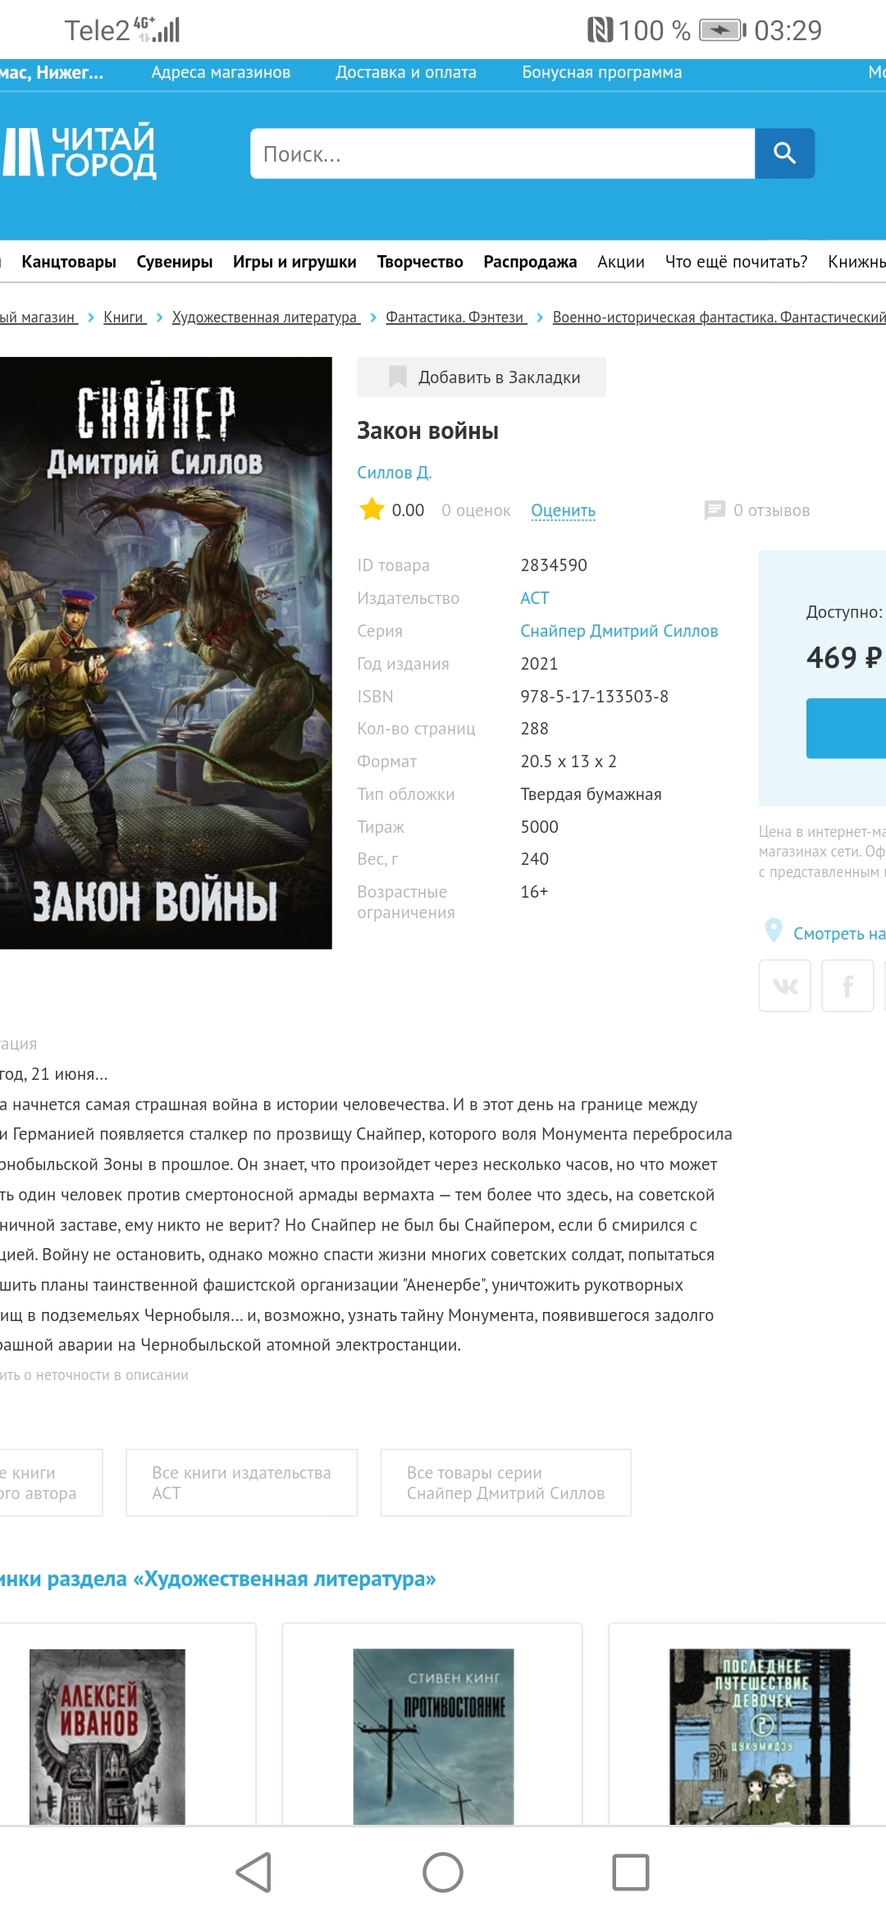
Task: Open the Android recent apps square
Action: pos(631,1872)
